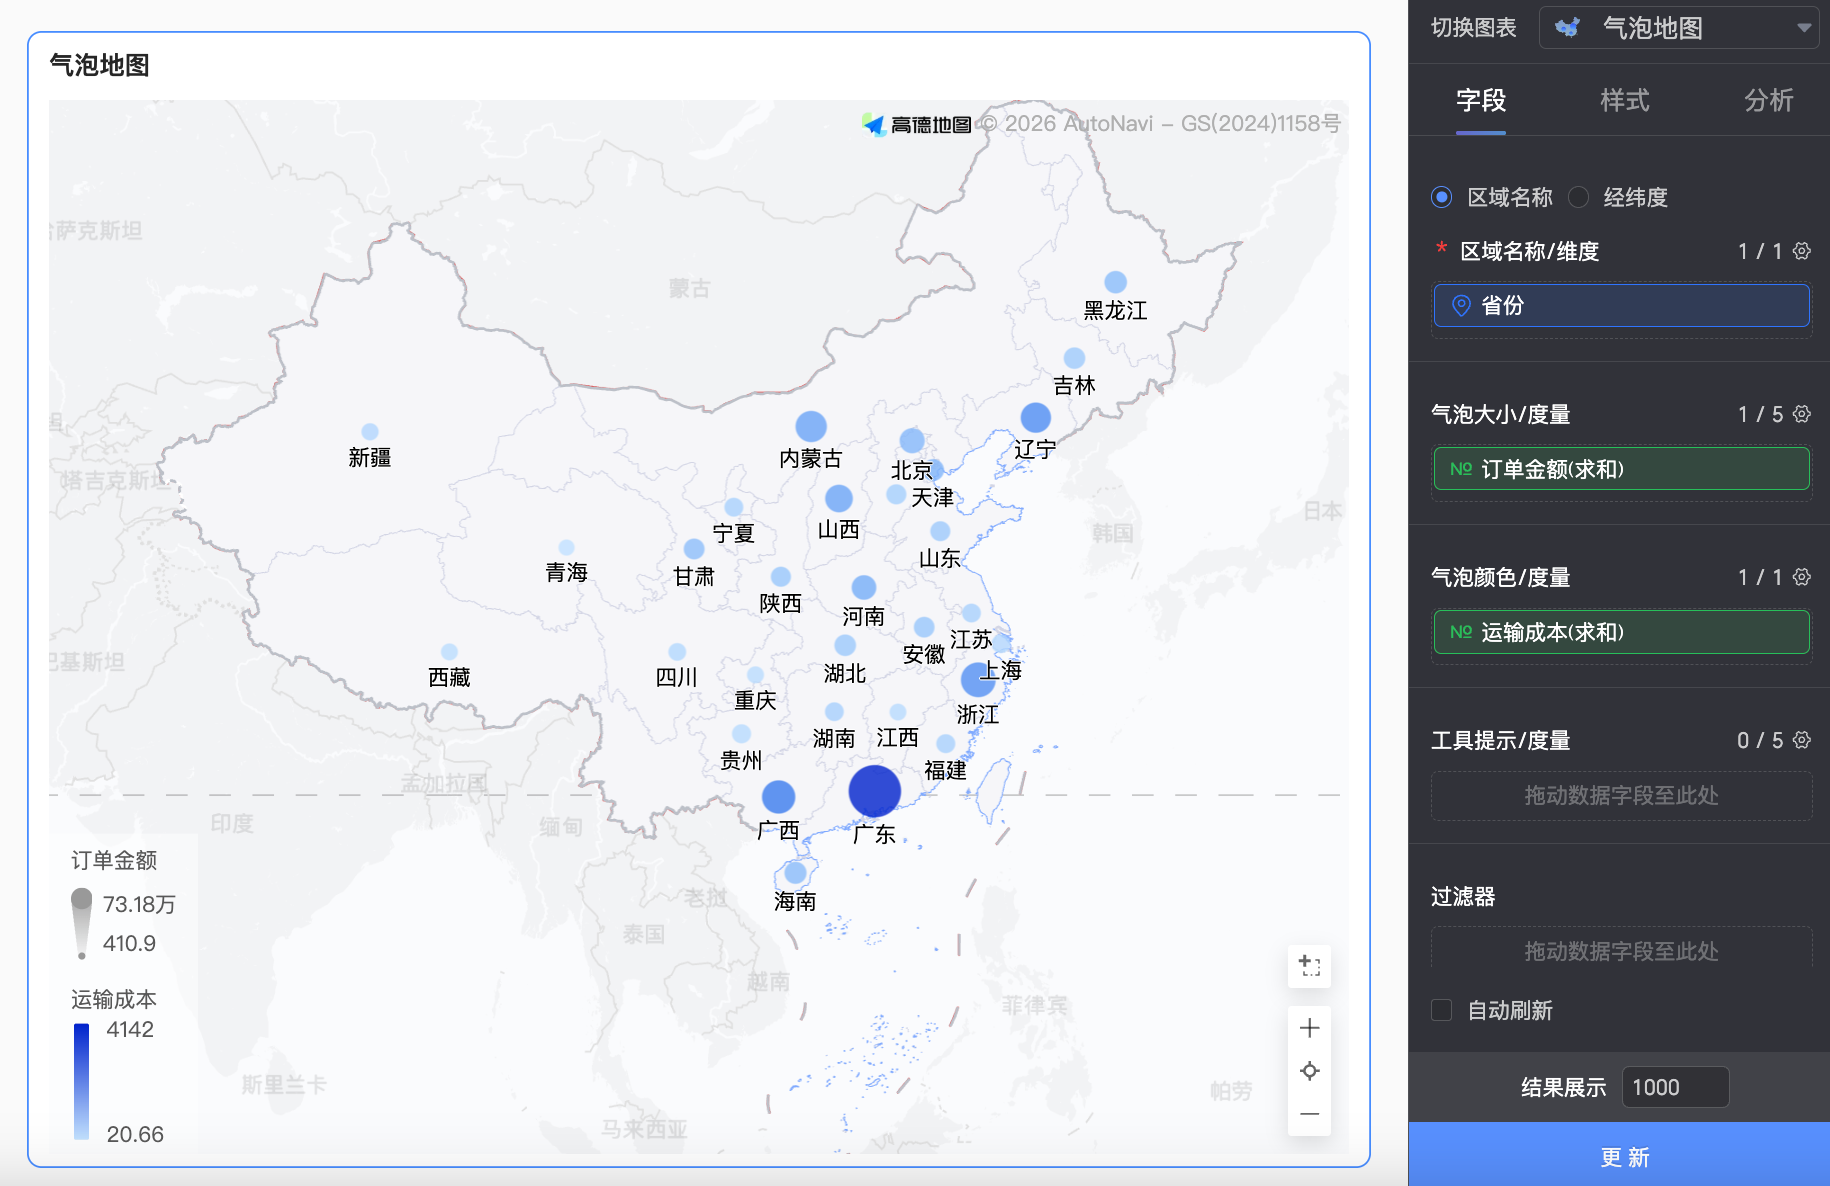Switch to the 分析 tab

(x=1769, y=100)
